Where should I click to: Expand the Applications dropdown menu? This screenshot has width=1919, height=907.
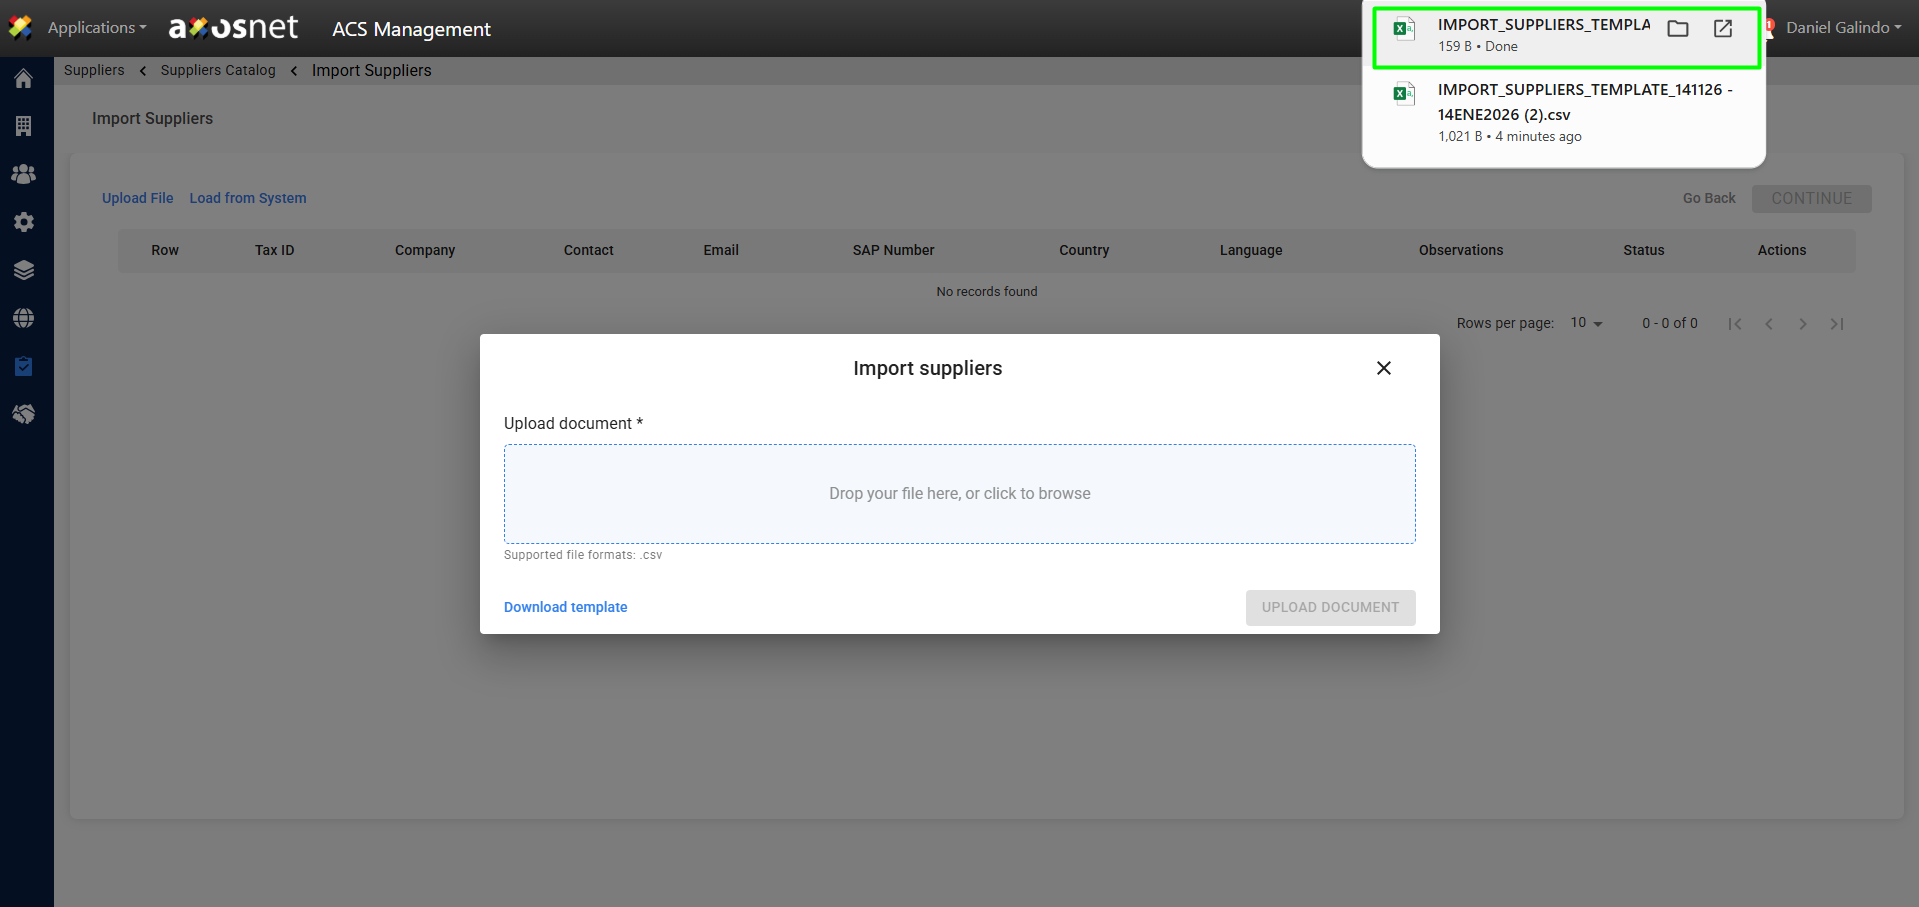[x=96, y=28]
